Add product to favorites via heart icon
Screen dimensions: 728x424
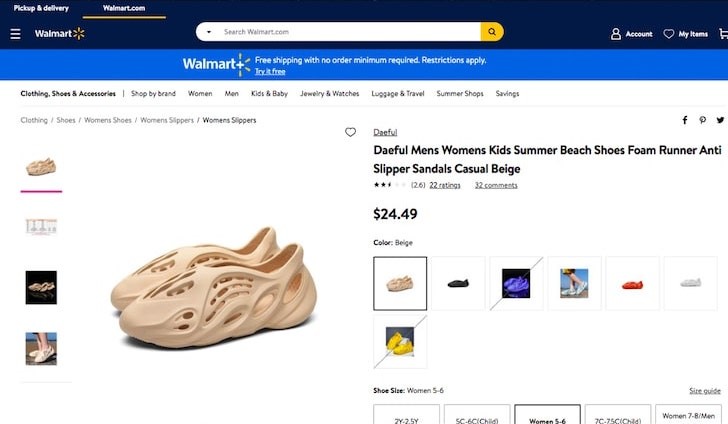coord(351,132)
